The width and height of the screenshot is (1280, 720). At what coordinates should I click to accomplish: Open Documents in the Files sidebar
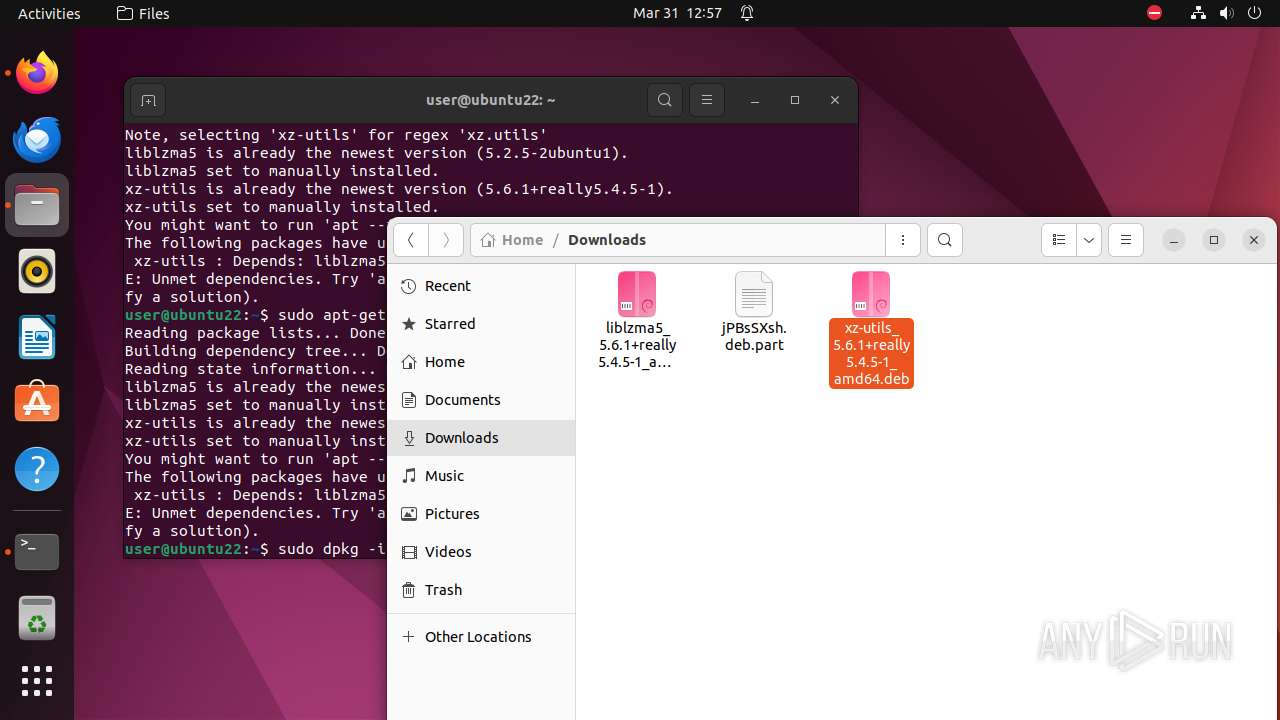[x=481, y=400]
